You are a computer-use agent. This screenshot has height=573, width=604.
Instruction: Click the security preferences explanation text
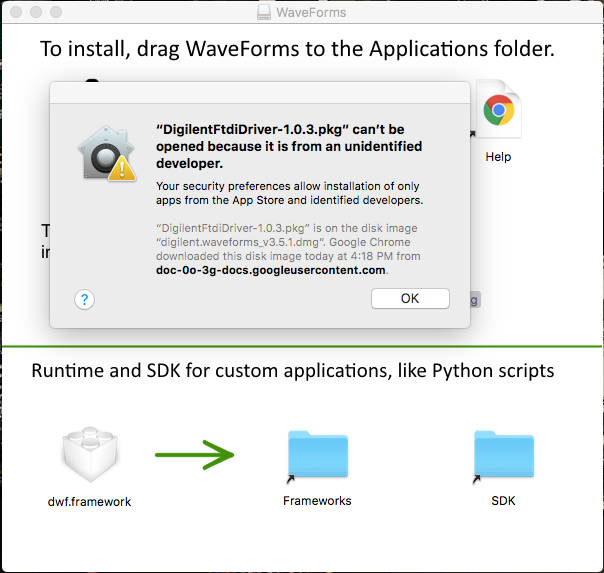pos(289,193)
